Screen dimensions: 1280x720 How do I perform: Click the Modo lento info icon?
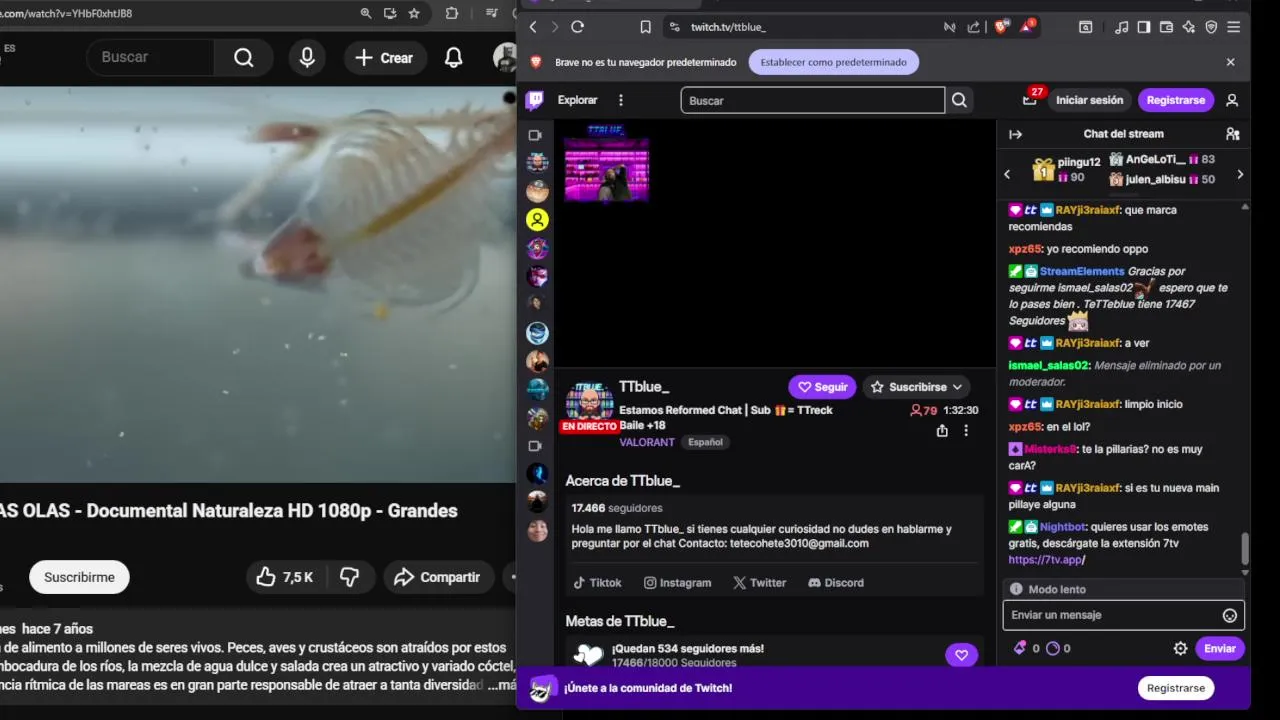click(x=1016, y=589)
